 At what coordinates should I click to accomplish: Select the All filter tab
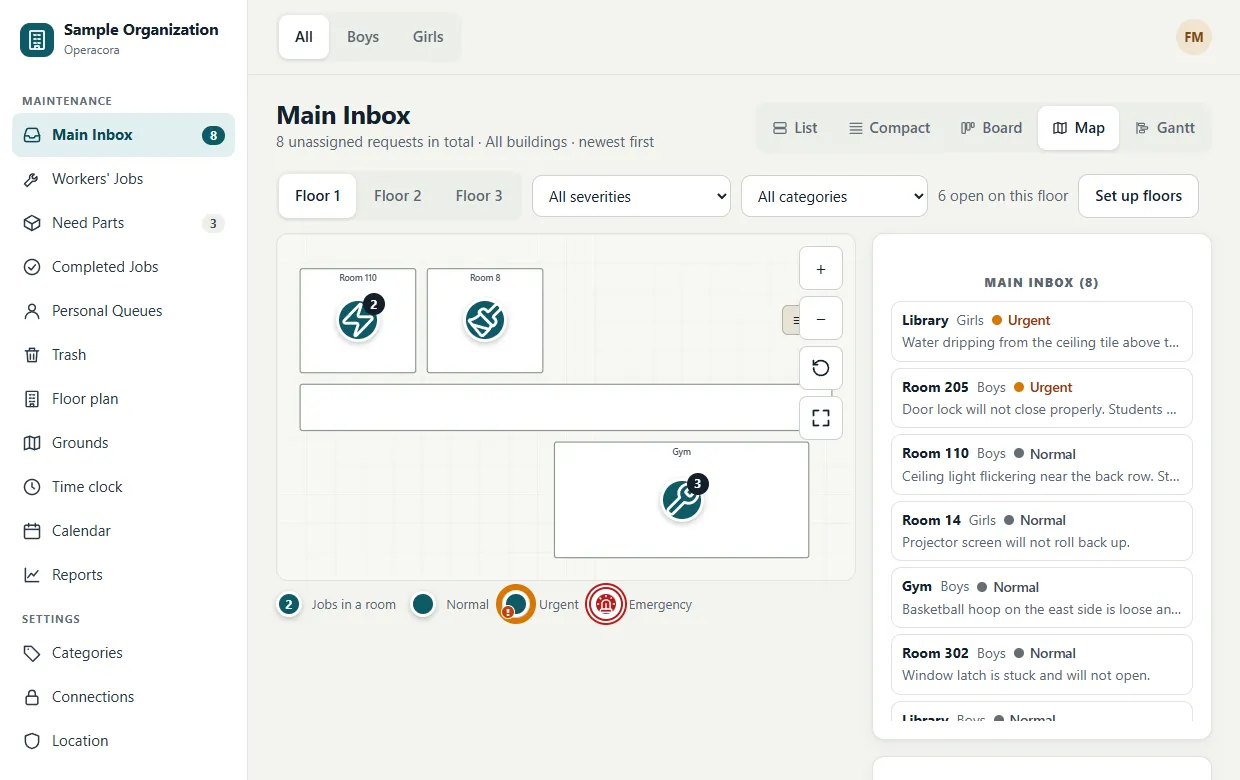(304, 37)
